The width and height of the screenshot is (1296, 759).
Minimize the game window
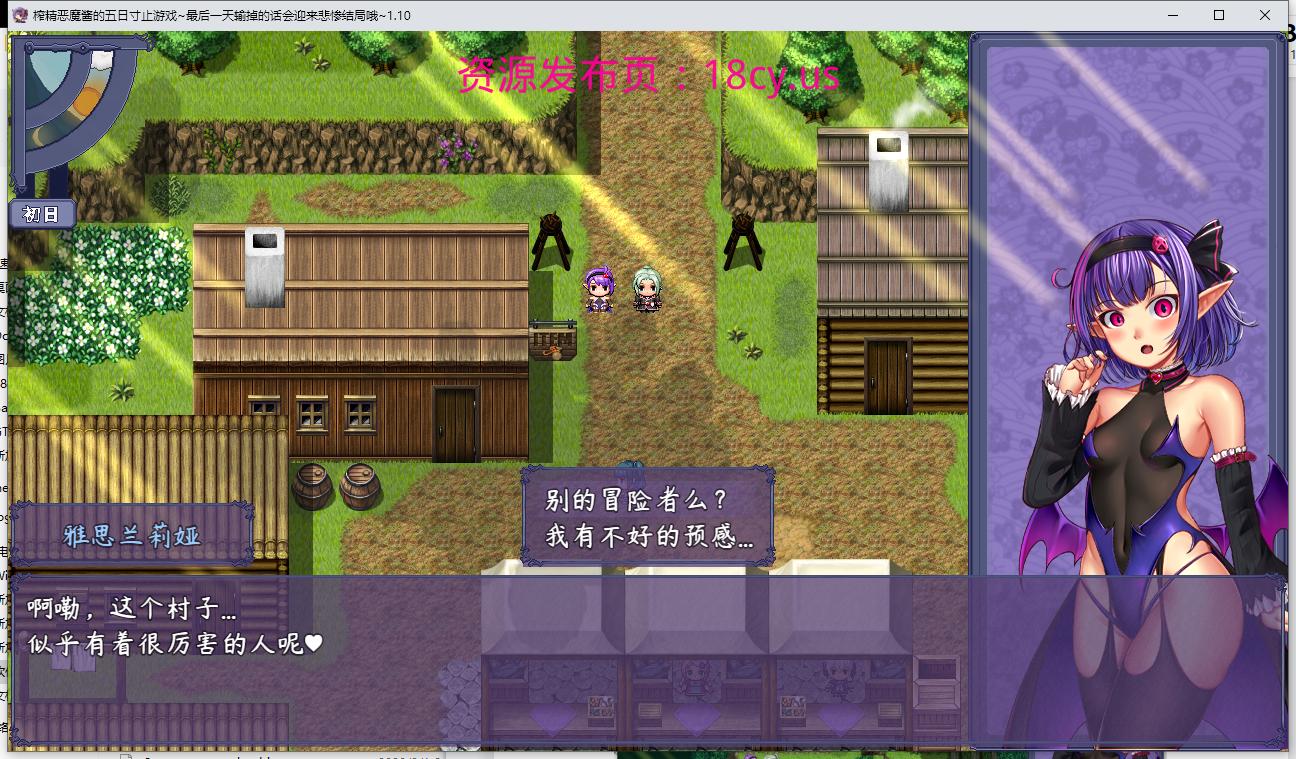(x=1173, y=15)
